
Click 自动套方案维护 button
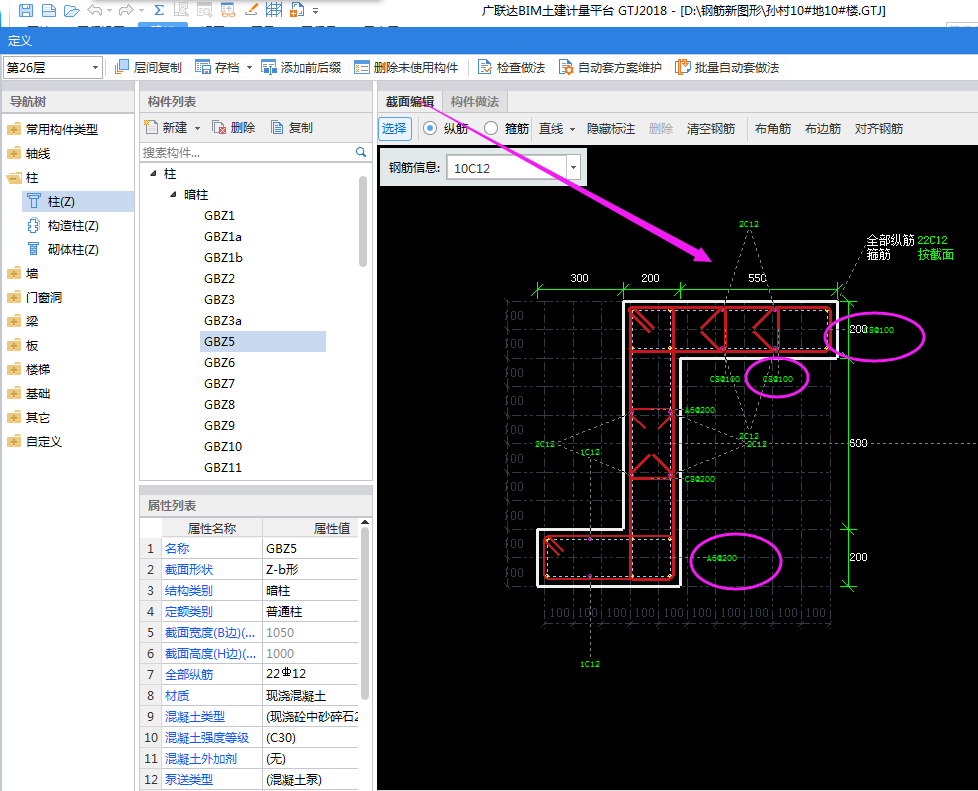point(611,67)
